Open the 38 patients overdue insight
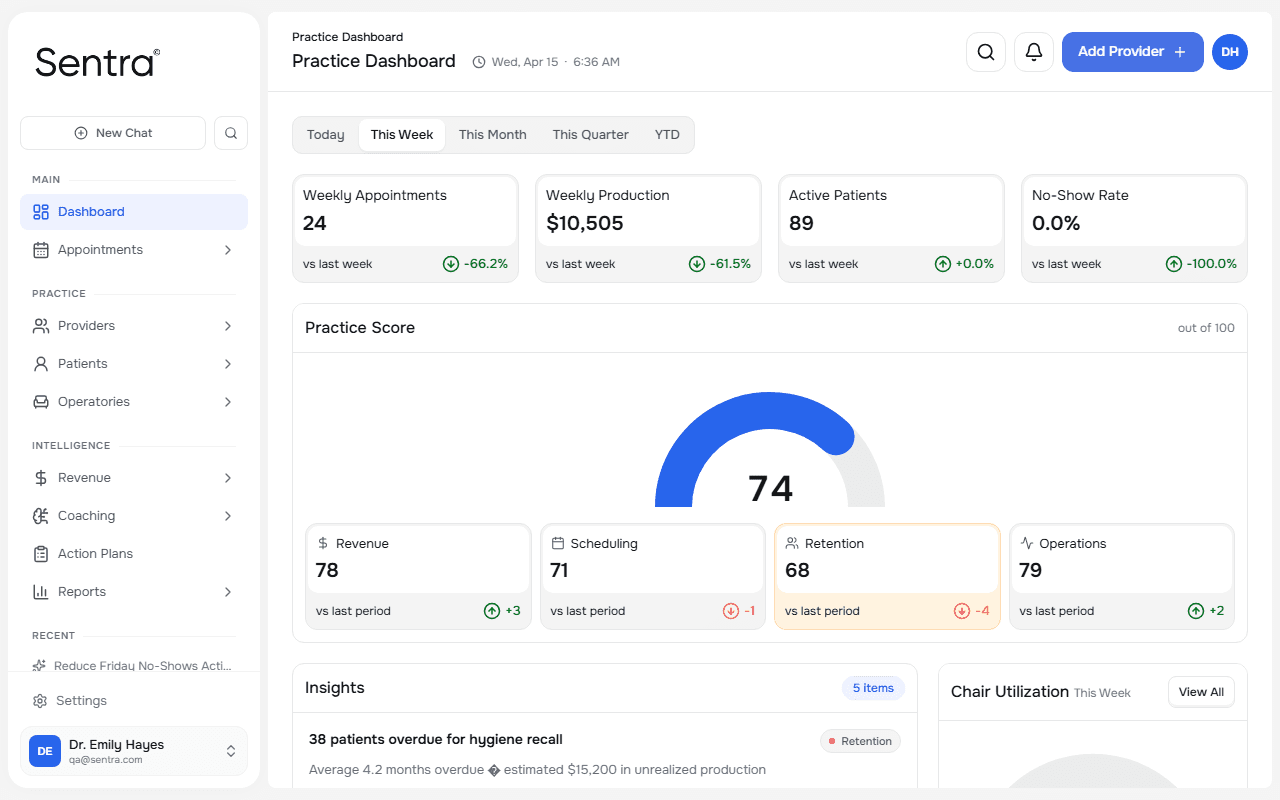Image resolution: width=1280 pixels, height=800 pixels. [x=605, y=754]
